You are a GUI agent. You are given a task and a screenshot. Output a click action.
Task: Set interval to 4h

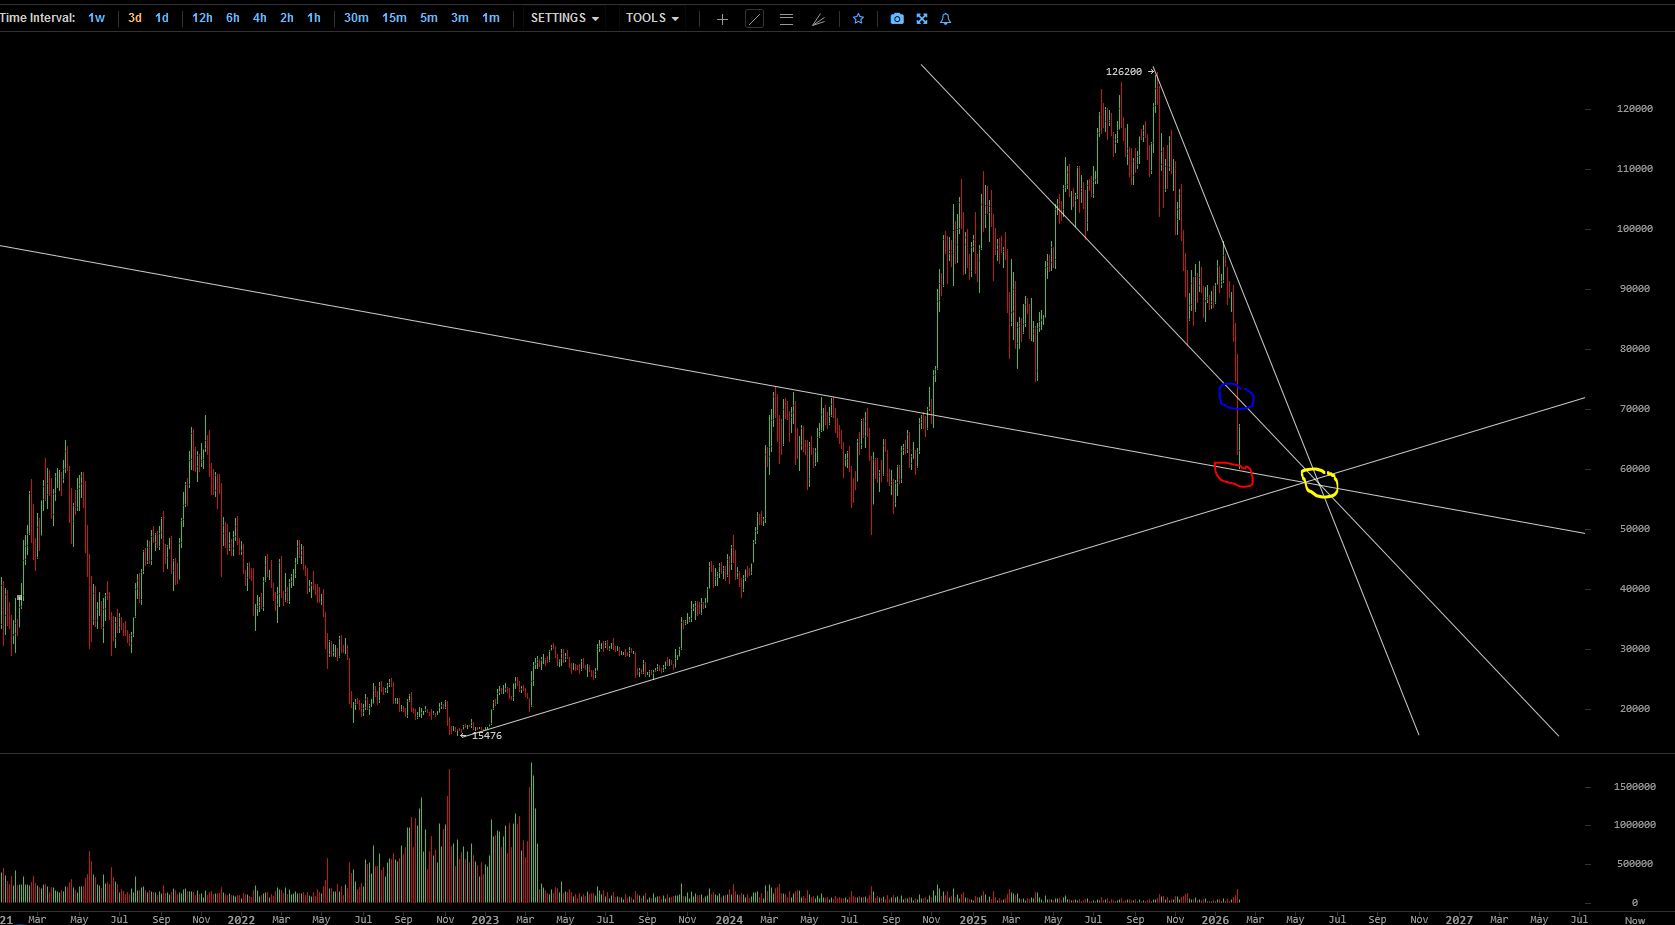click(x=259, y=18)
